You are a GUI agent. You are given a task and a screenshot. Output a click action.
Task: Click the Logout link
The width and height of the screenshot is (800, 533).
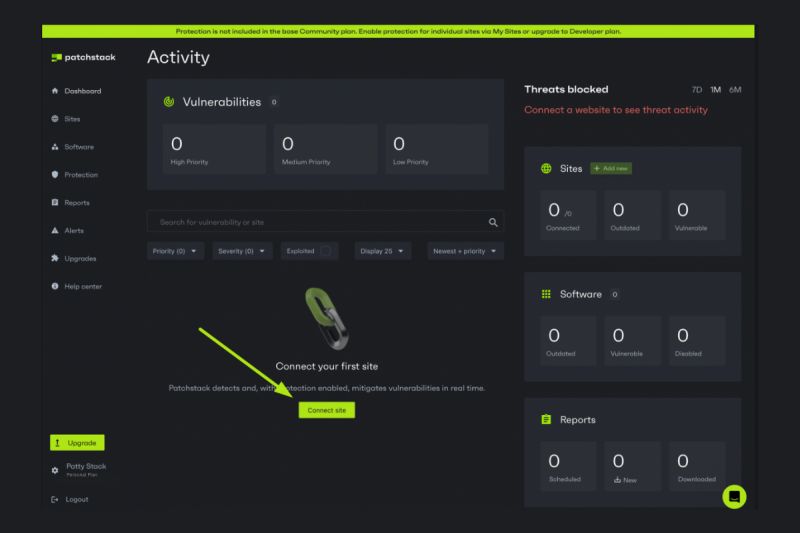coord(77,499)
